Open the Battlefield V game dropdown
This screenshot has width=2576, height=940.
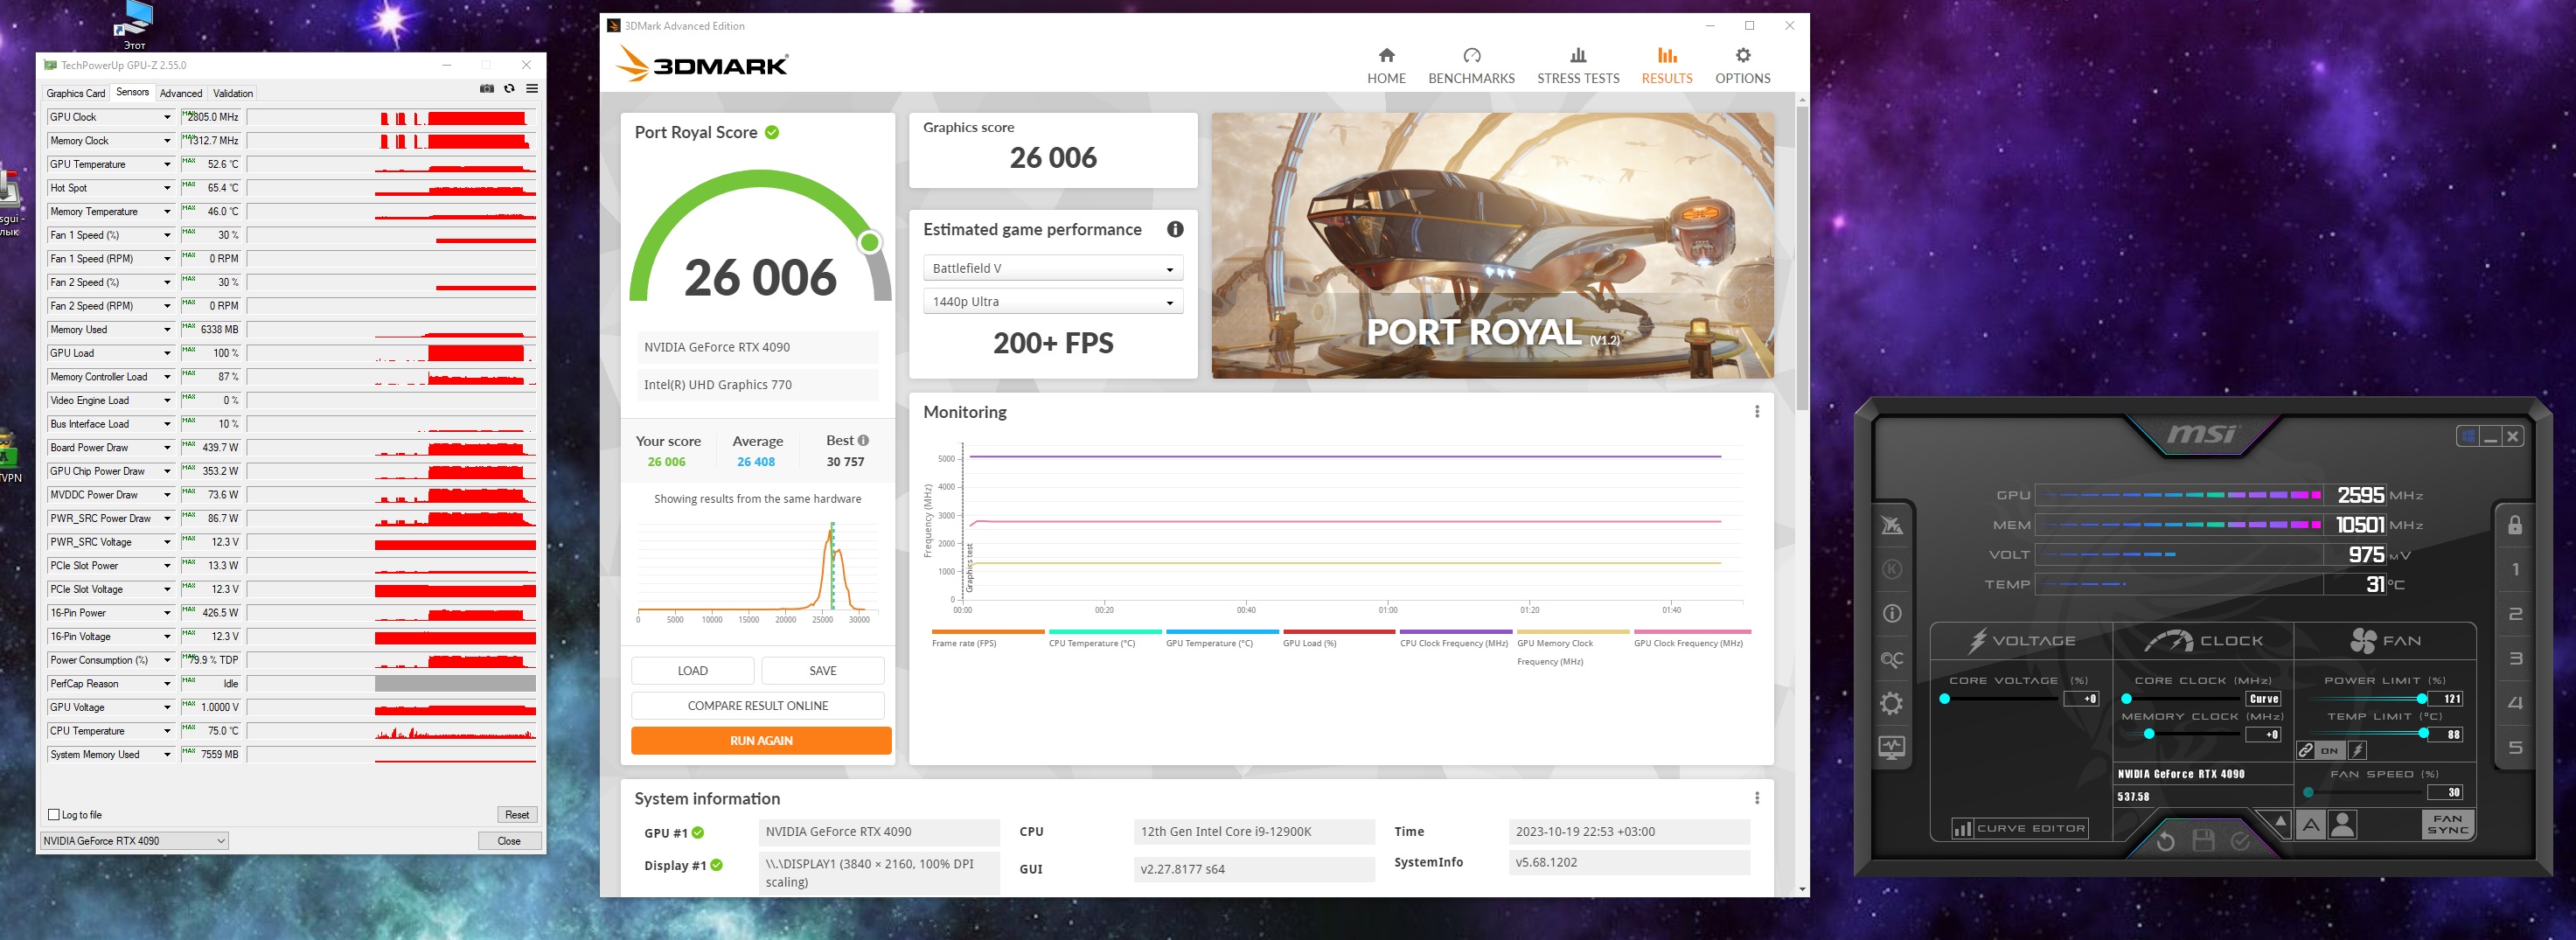point(1053,268)
